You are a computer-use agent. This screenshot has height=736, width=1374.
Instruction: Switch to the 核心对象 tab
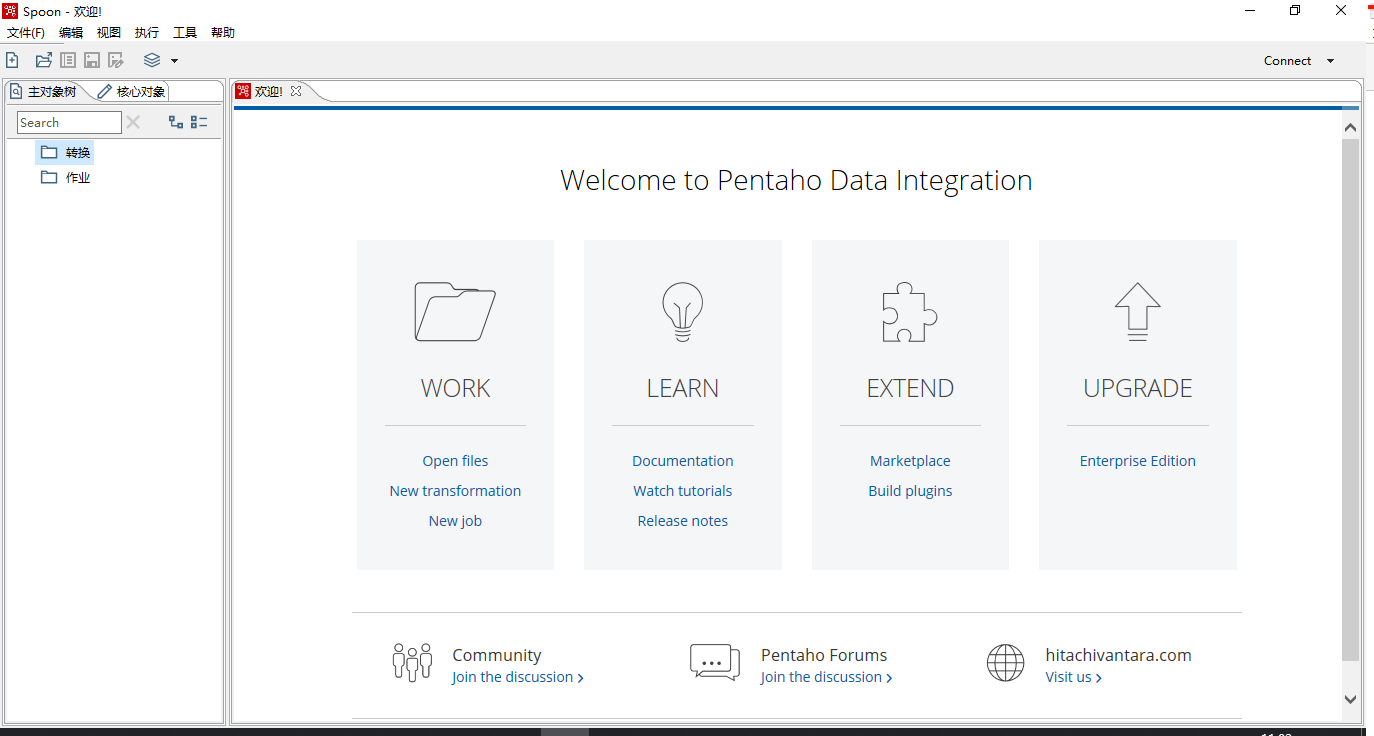coord(132,91)
